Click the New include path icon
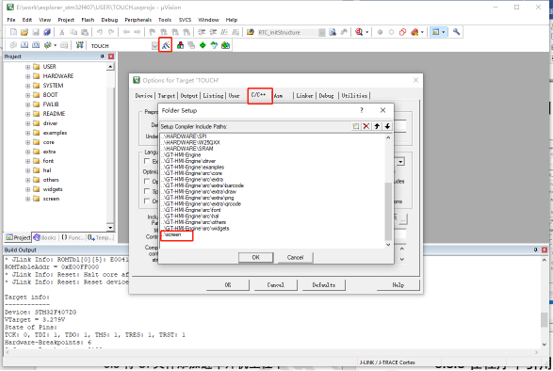The height and width of the screenshot is (371, 553). 356,126
